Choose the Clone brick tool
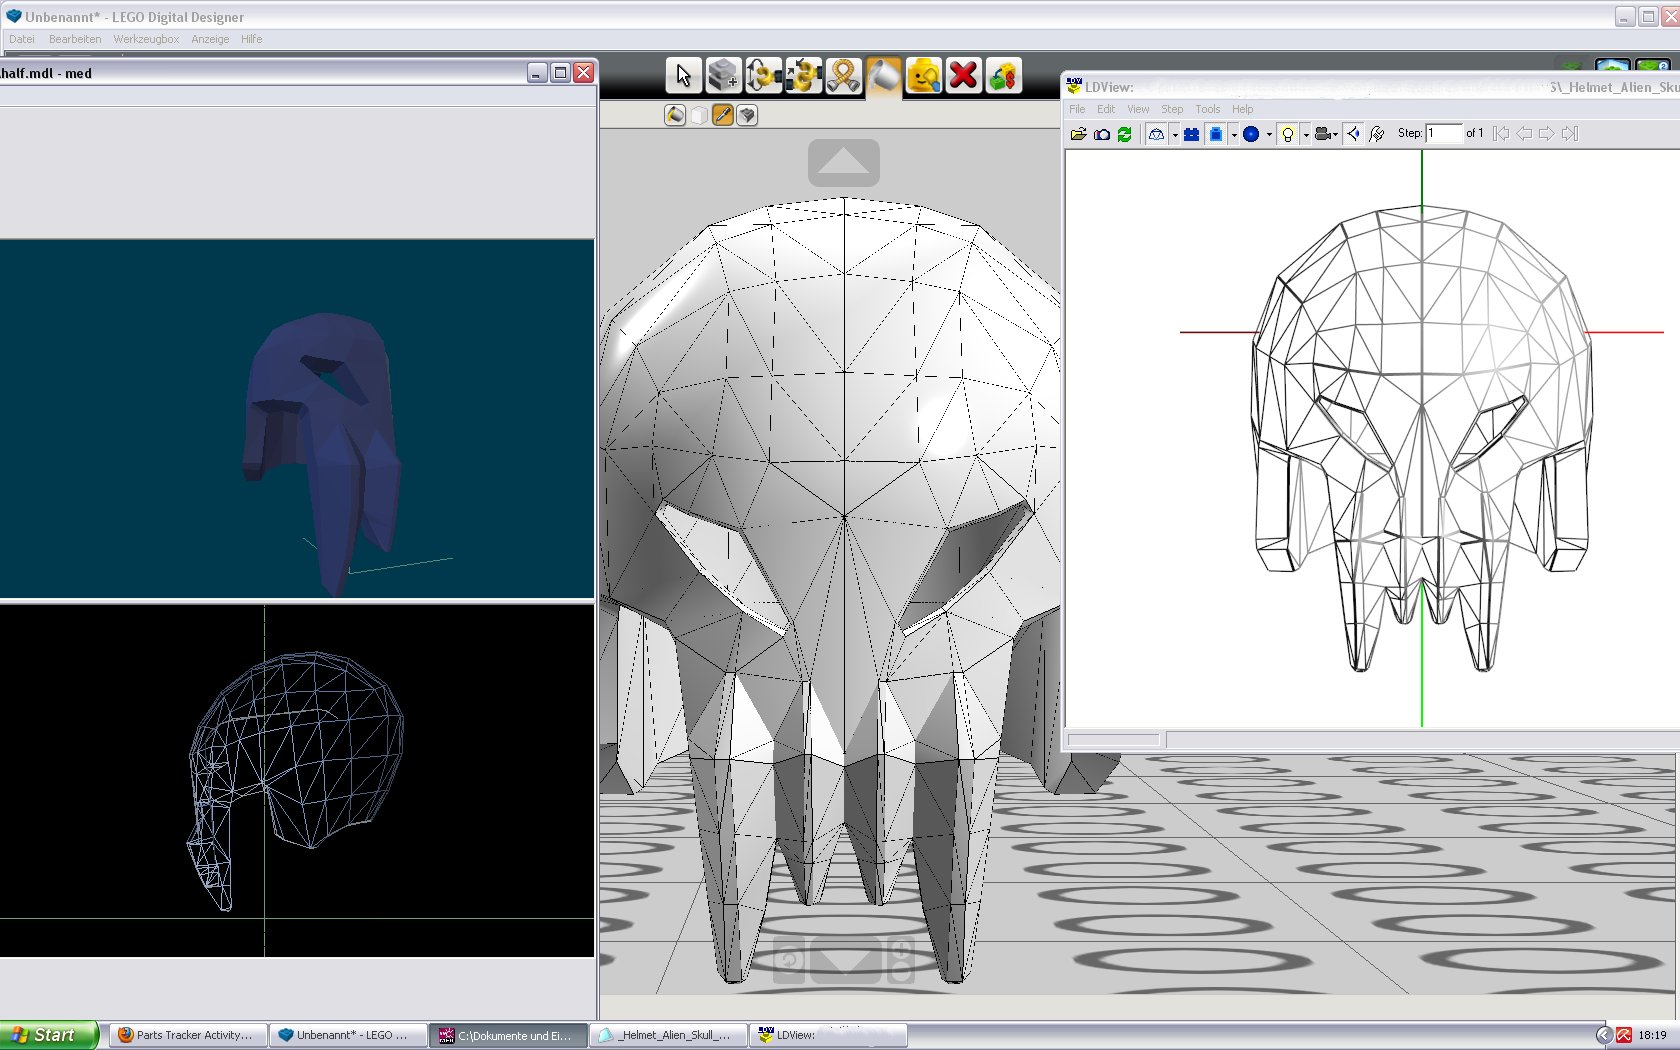 [723, 76]
